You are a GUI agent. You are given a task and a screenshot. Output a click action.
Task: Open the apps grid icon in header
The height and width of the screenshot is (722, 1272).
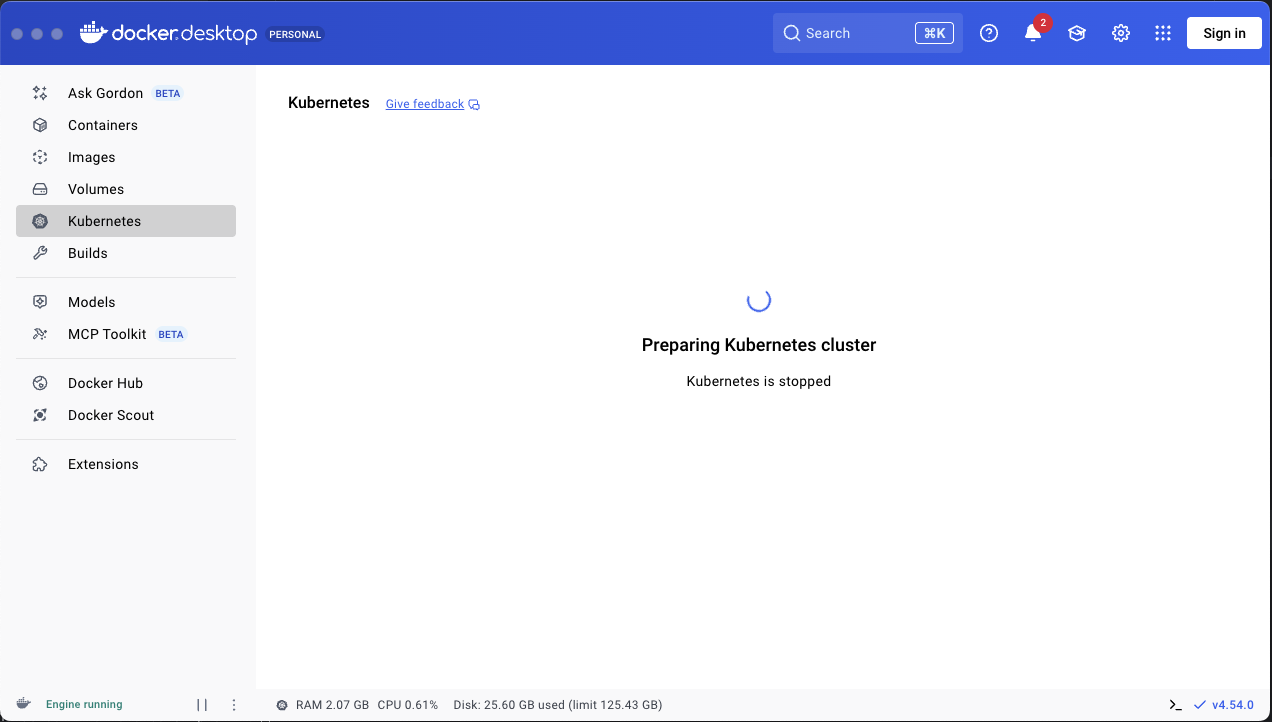(1163, 33)
